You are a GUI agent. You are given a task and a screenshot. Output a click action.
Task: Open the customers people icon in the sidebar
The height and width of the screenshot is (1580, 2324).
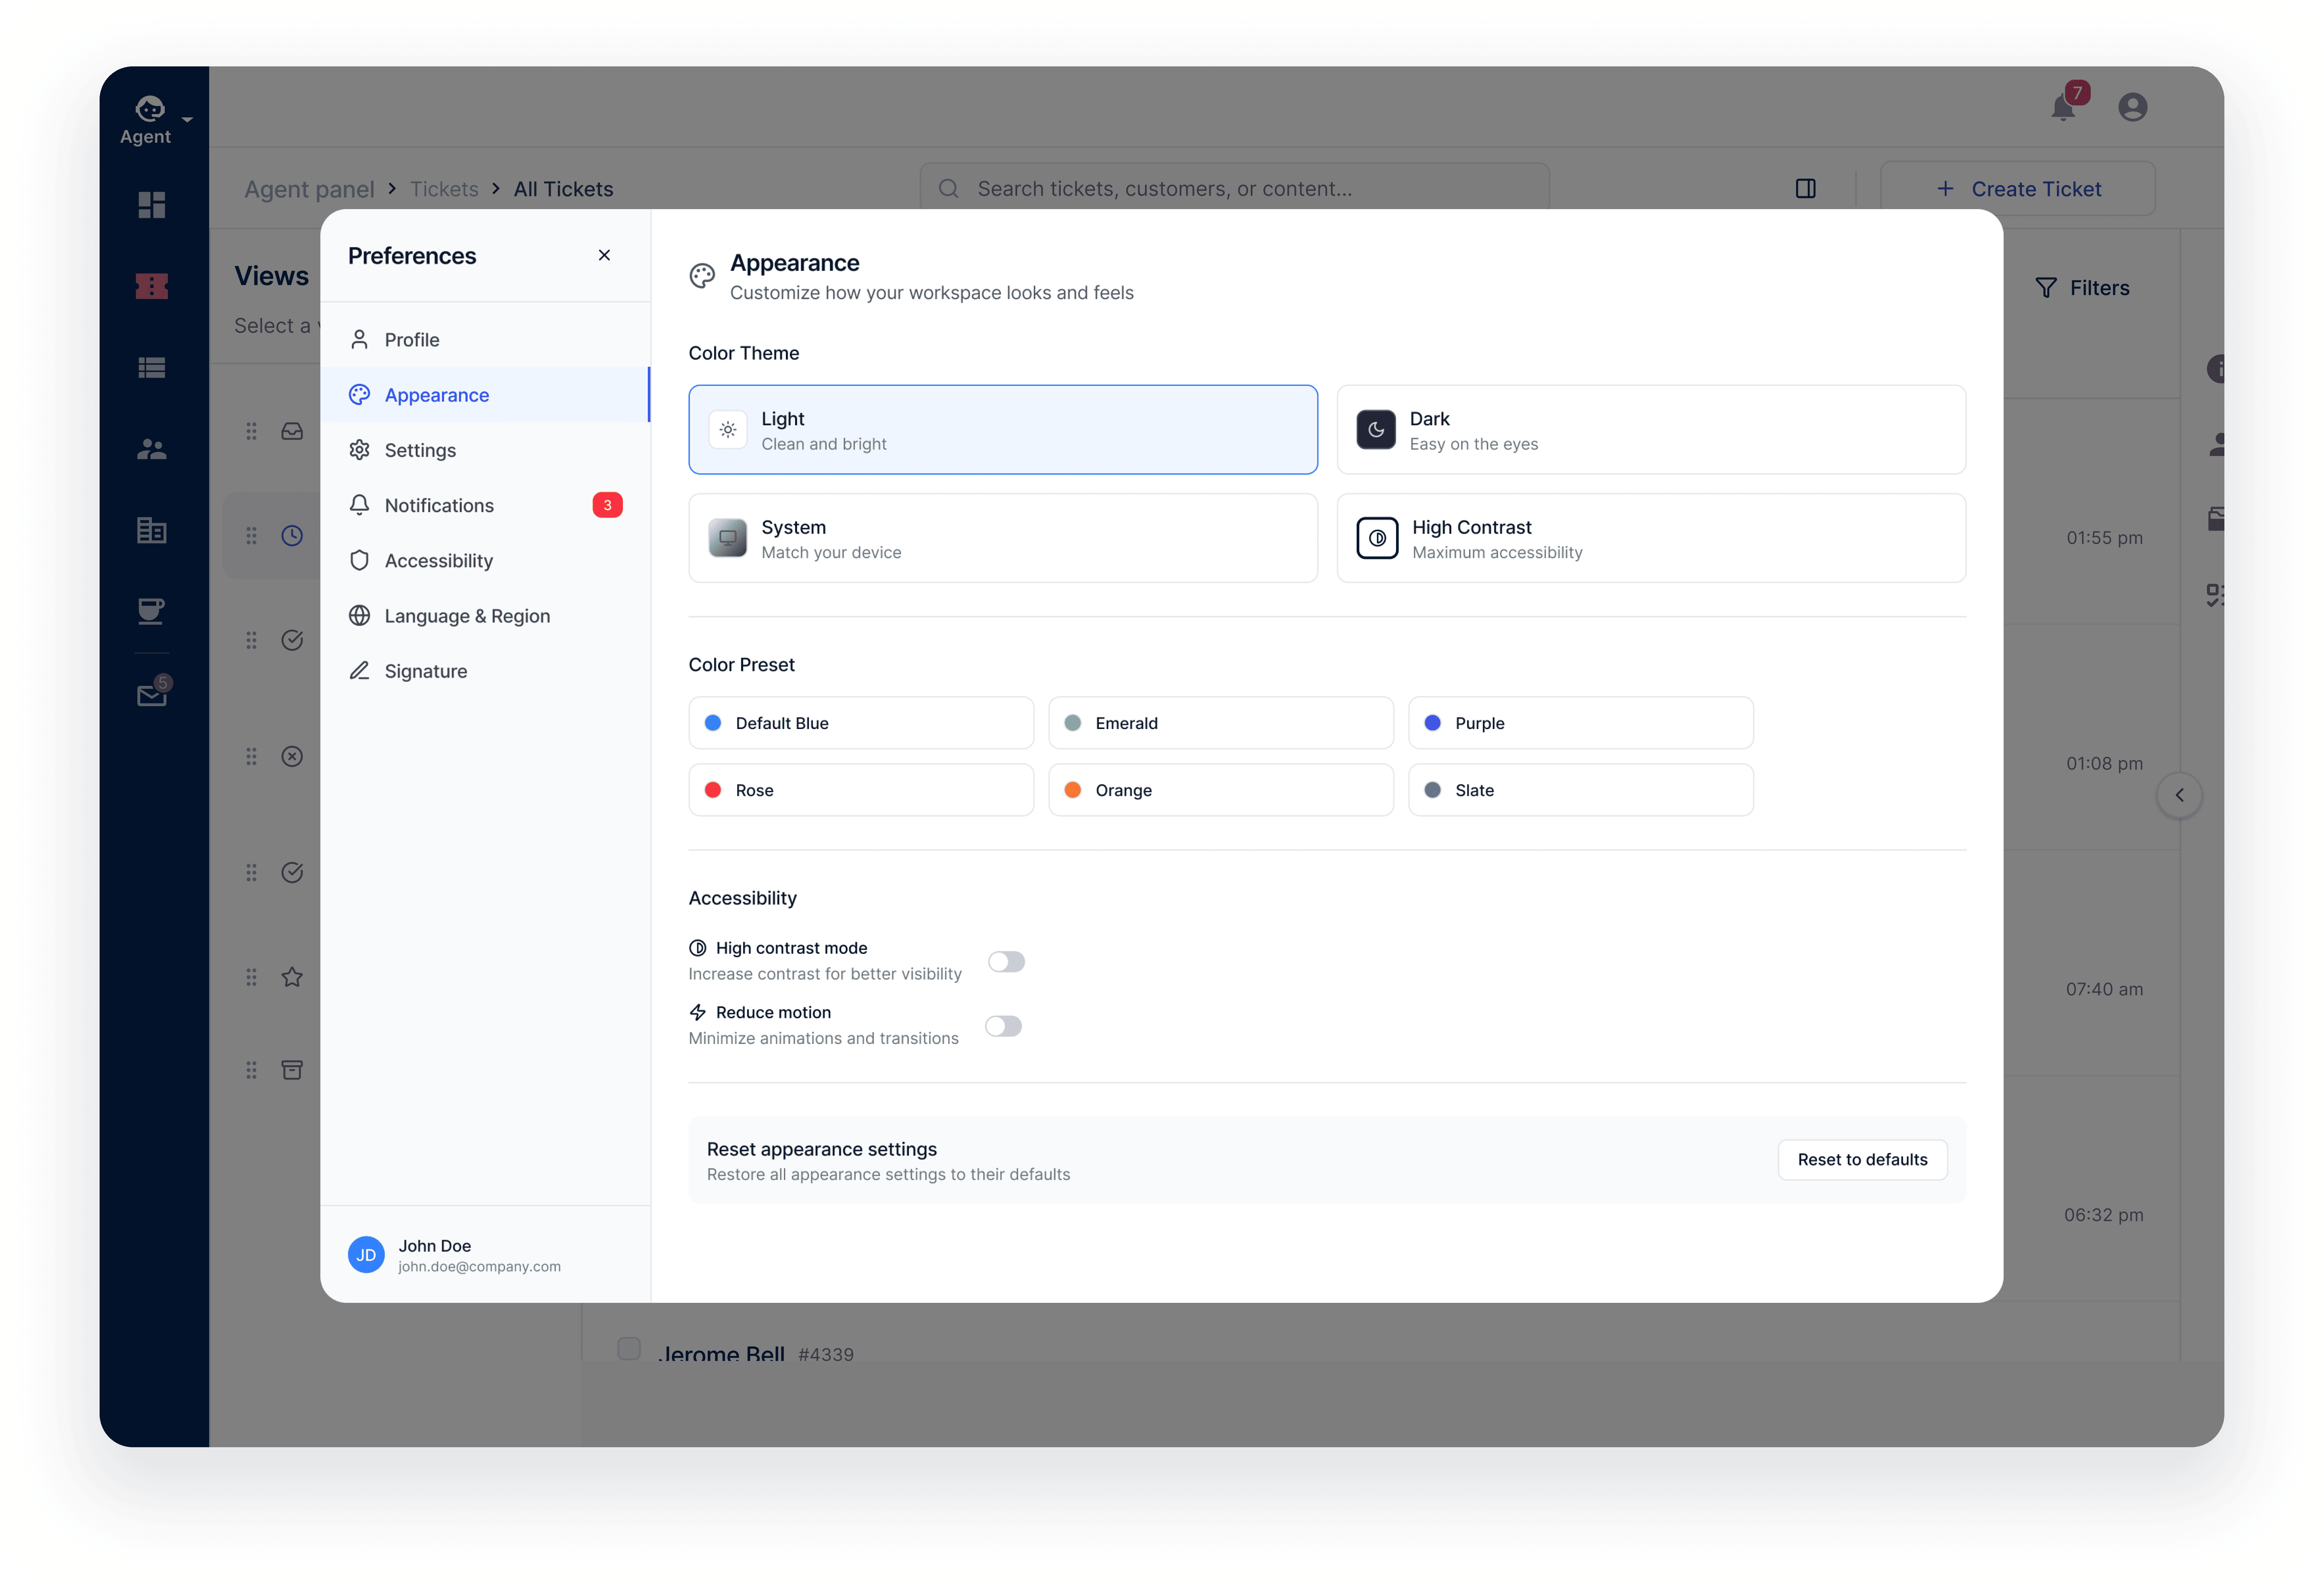tap(152, 449)
